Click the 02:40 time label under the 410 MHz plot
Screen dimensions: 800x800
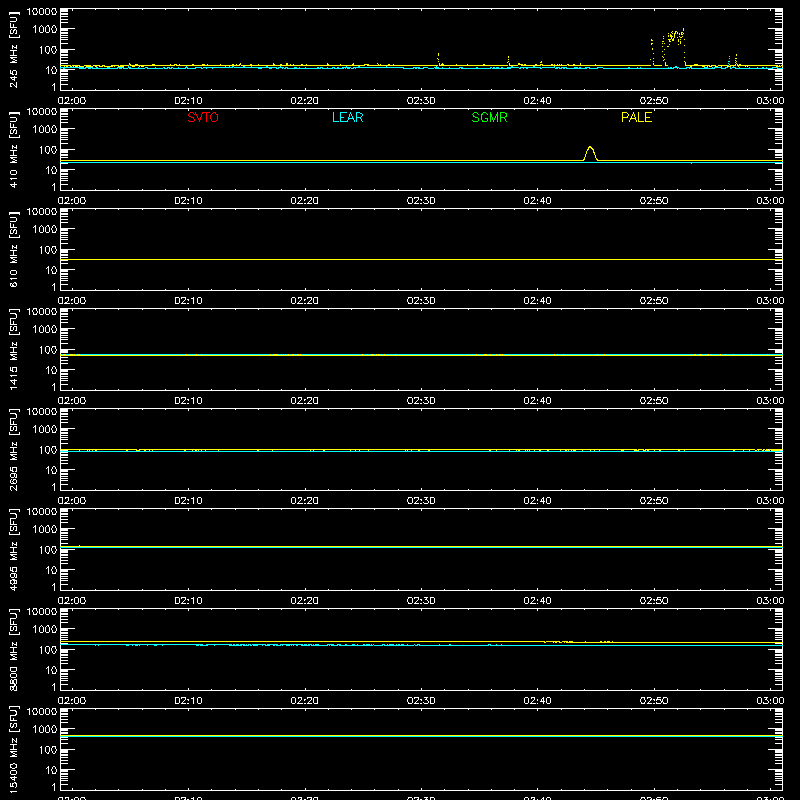[x=537, y=201]
